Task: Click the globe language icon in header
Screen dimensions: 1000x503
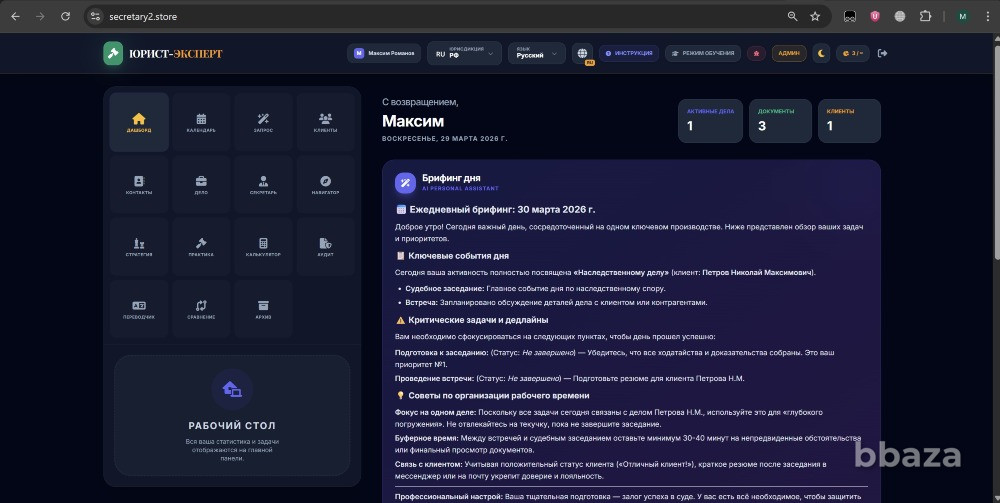Action: [582, 54]
